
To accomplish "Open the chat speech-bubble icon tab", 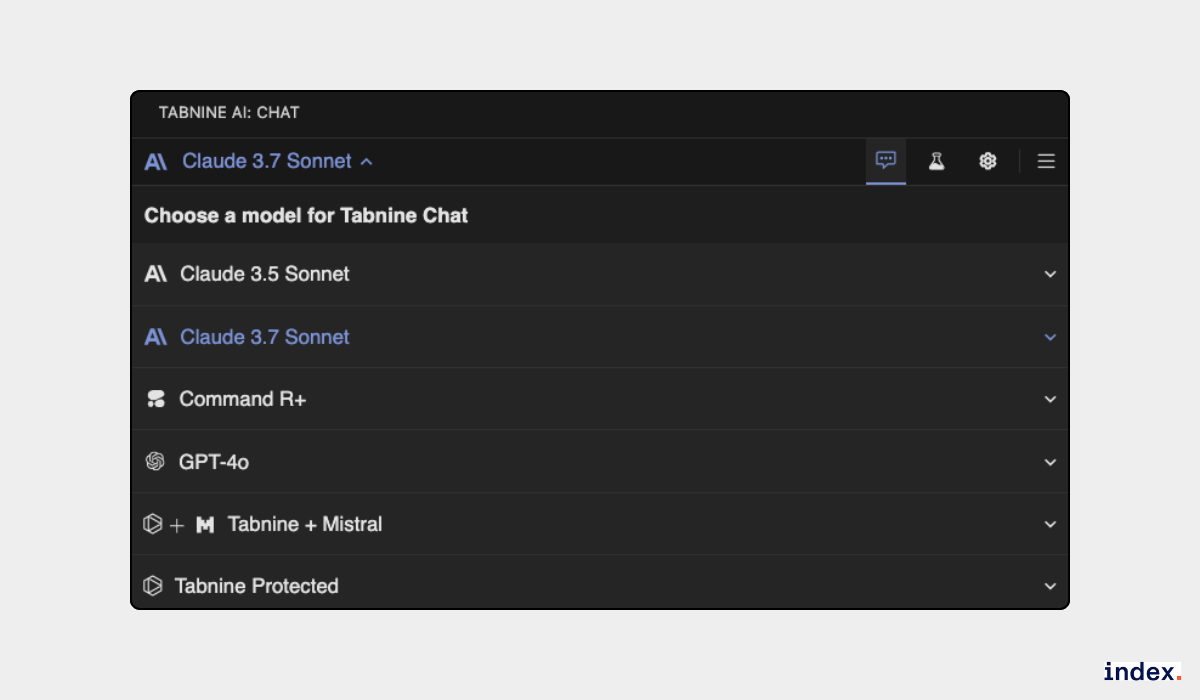I will pos(886,161).
